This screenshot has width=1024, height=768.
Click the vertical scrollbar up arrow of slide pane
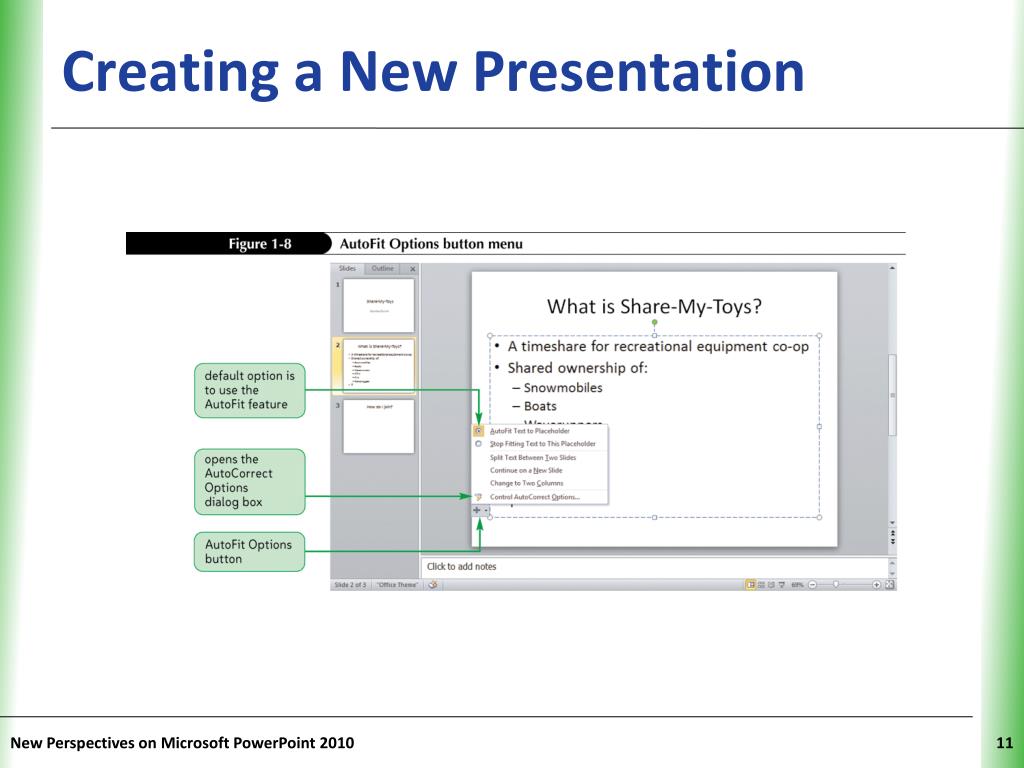[x=892, y=268]
